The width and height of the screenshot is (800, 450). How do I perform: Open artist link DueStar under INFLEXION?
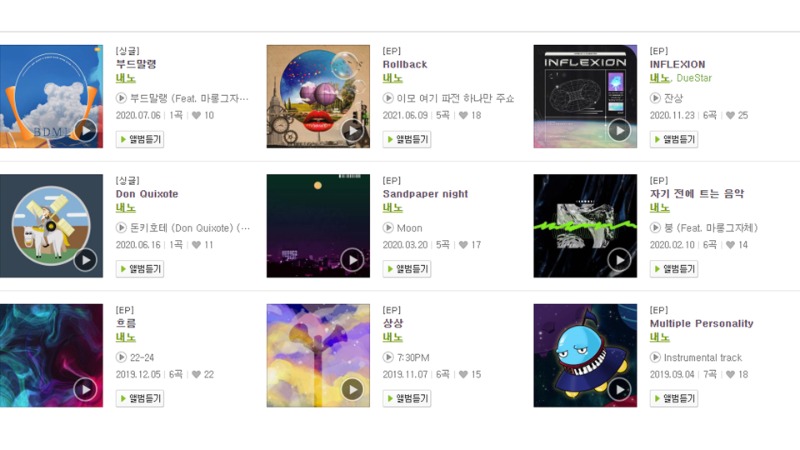[x=694, y=78]
